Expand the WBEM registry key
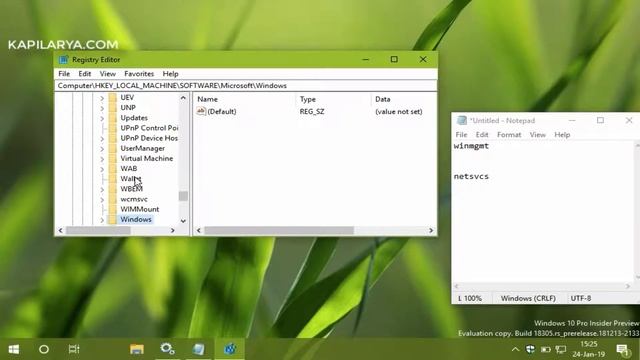 point(102,190)
